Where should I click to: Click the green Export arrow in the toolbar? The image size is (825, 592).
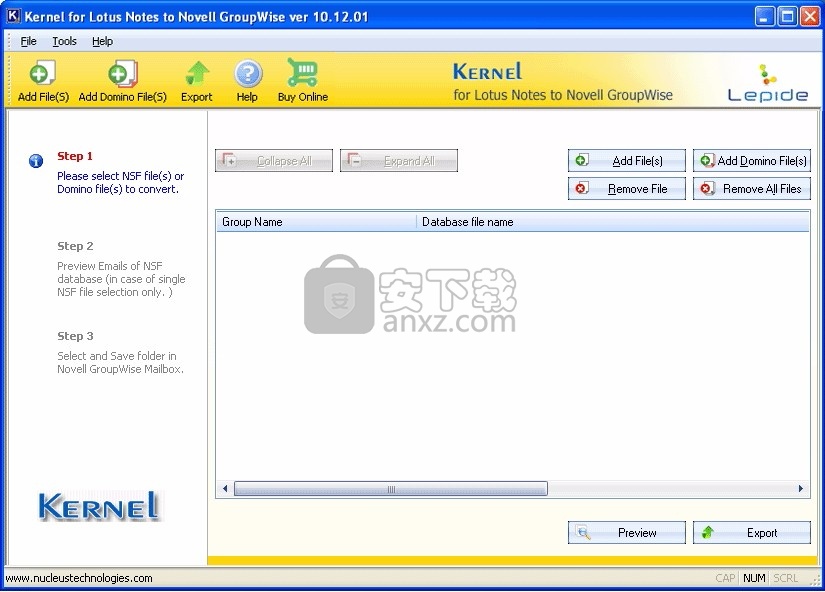click(x=197, y=74)
